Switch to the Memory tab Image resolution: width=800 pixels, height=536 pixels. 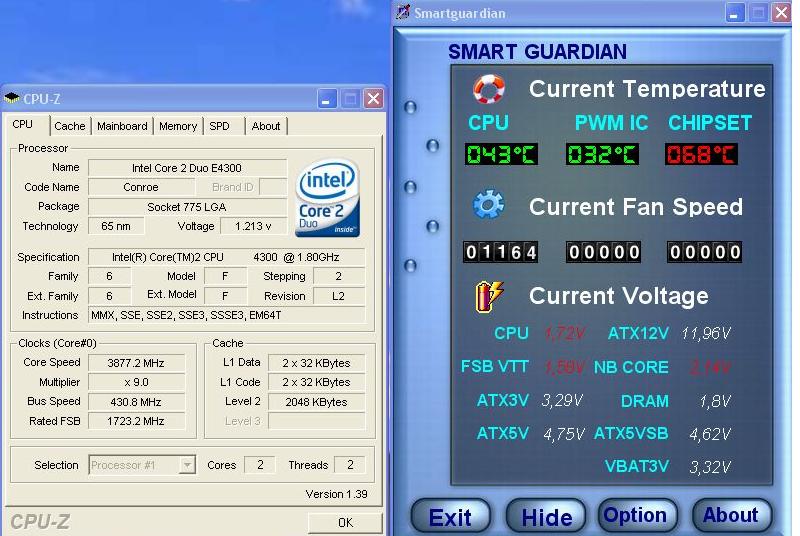pos(178,126)
